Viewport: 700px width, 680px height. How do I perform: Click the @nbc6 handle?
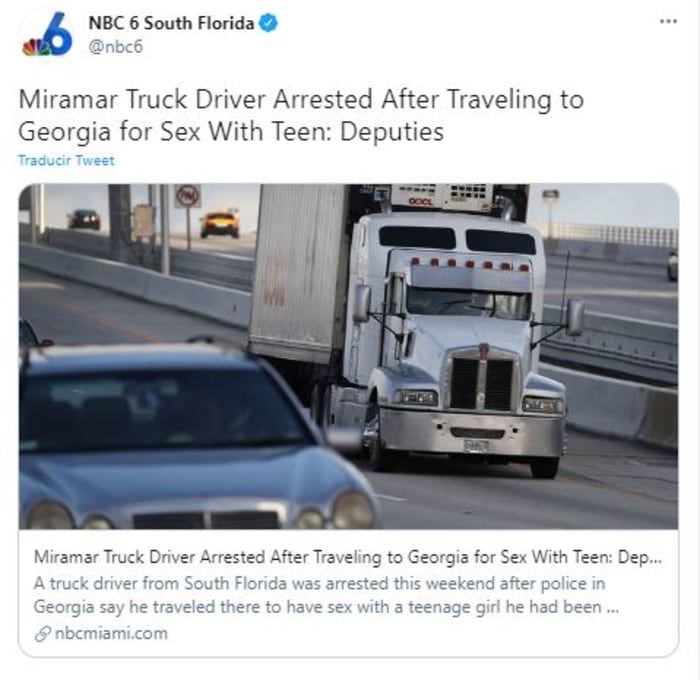[116, 46]
